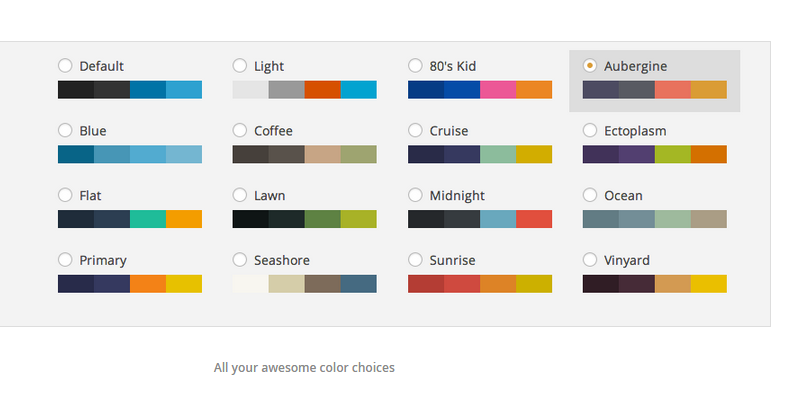The width and height of the screenshot is (800, 400).
Task: Select the Default color scheme radio button
Action: [x=65, y=66]
